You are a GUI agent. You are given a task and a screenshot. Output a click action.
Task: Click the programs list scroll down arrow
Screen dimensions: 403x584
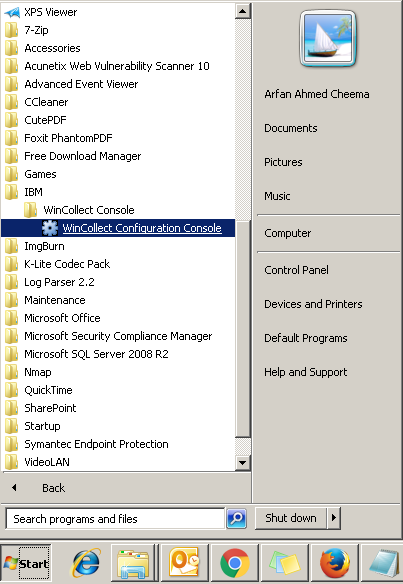(x=242, y=463)
